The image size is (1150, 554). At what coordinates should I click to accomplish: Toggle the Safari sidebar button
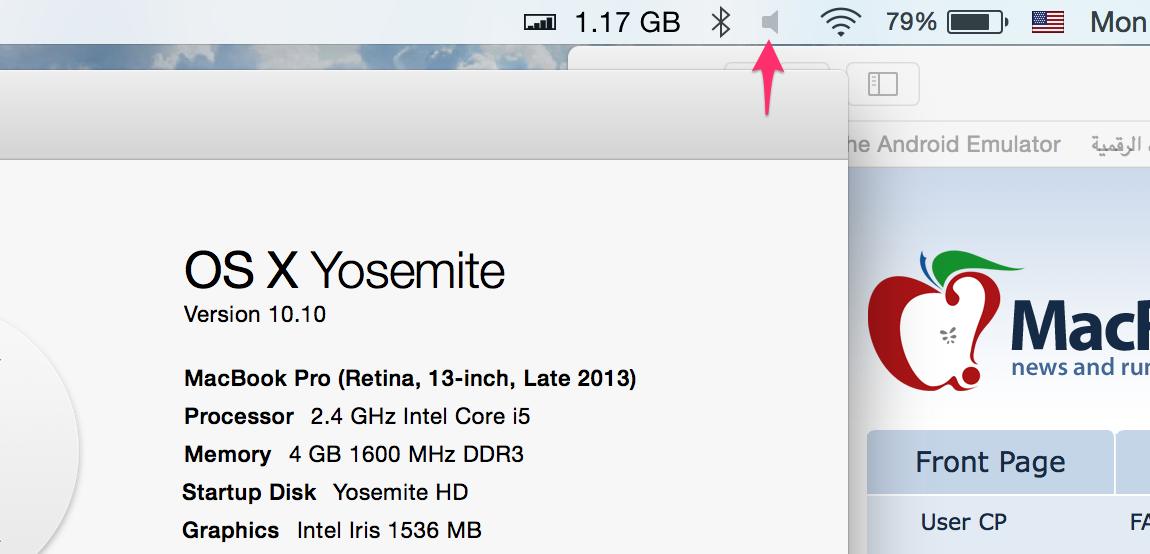882,85
